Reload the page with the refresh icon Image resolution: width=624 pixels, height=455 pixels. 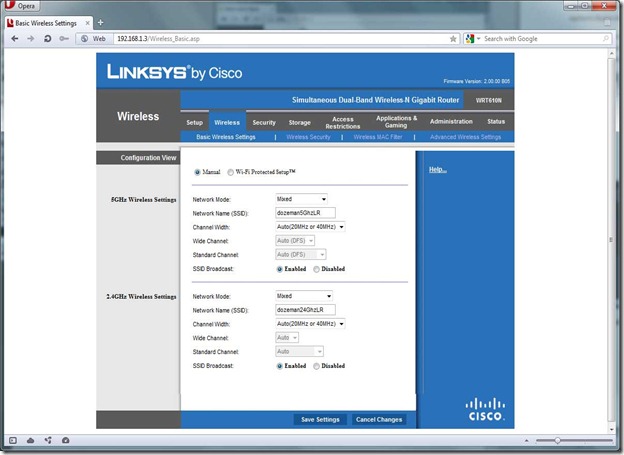[x=47, y=39]
